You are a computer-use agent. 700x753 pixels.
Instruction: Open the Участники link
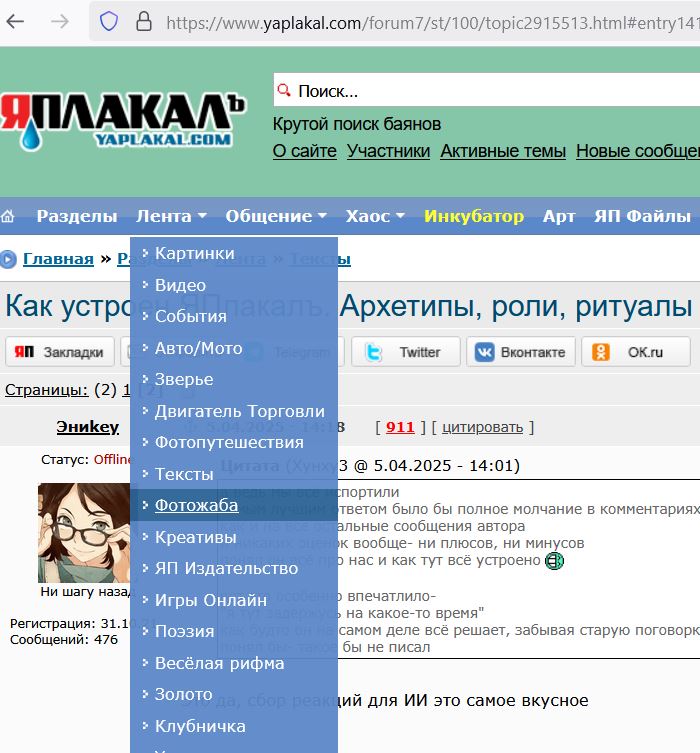(388, 151)
